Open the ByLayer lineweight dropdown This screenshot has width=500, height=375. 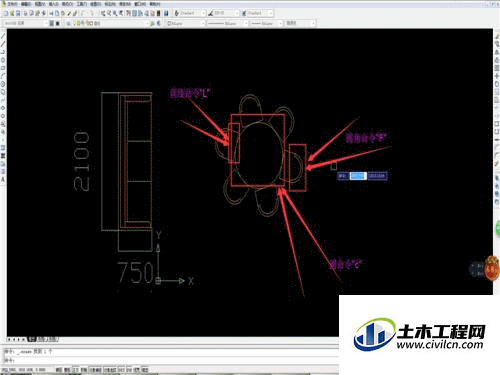(x=280, y=23)
